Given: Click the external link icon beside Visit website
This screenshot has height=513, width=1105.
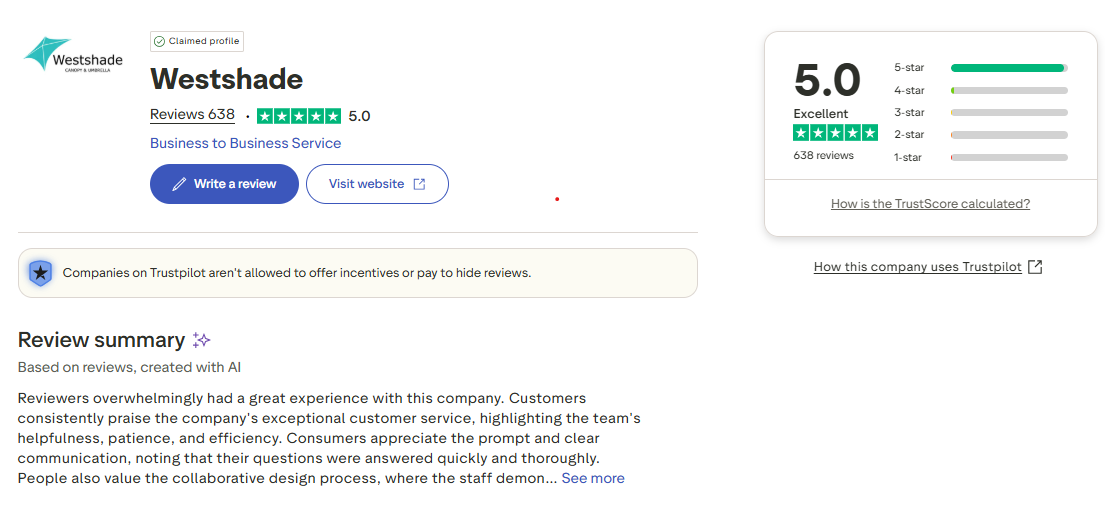Looking at the screenshot, I should tap(419, 184).
